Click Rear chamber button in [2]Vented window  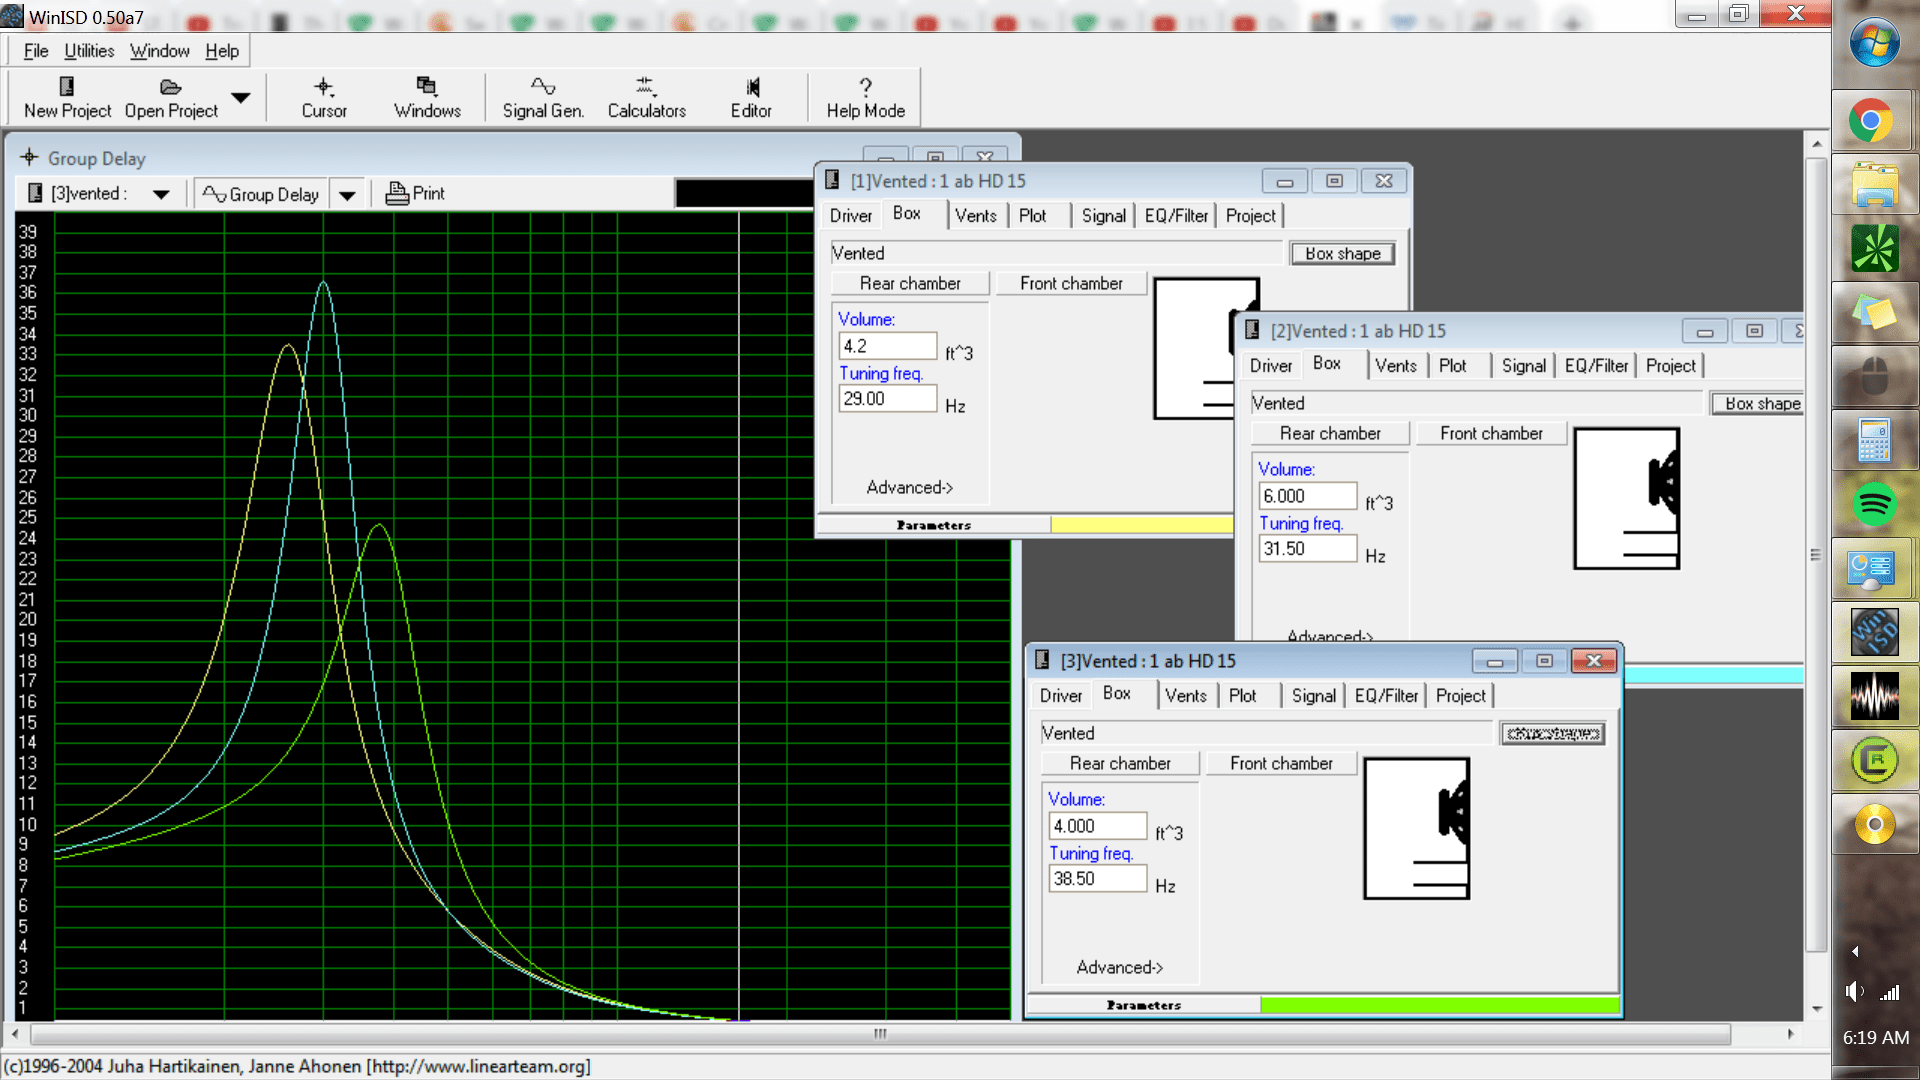click(1330, 433)
